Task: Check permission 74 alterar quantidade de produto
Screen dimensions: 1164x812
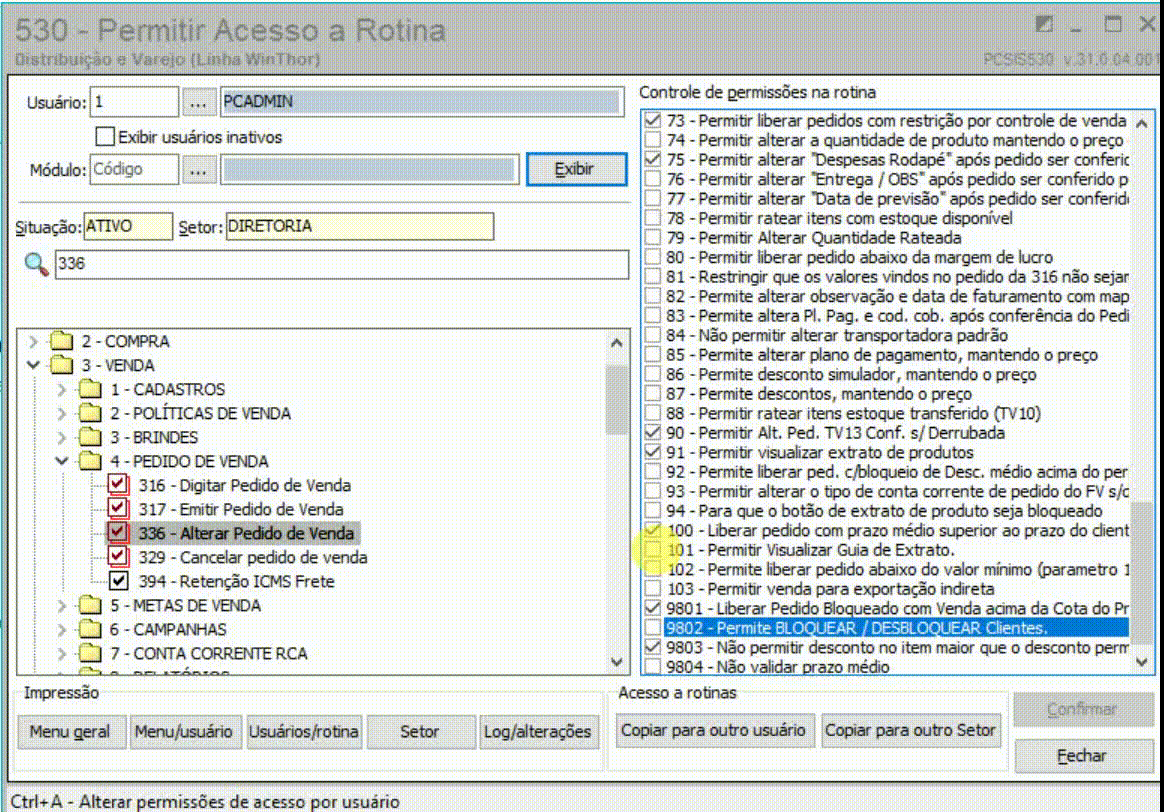Action: pyautogui.click(x=653, y=140)
